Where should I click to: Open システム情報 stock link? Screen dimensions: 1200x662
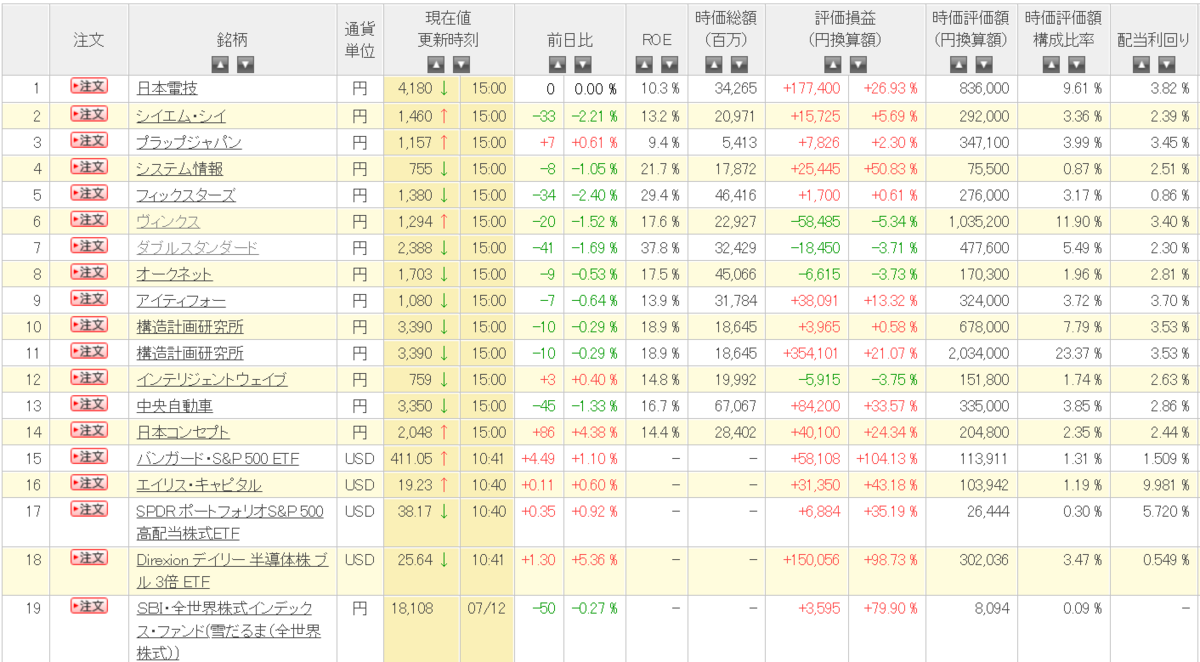180,168
